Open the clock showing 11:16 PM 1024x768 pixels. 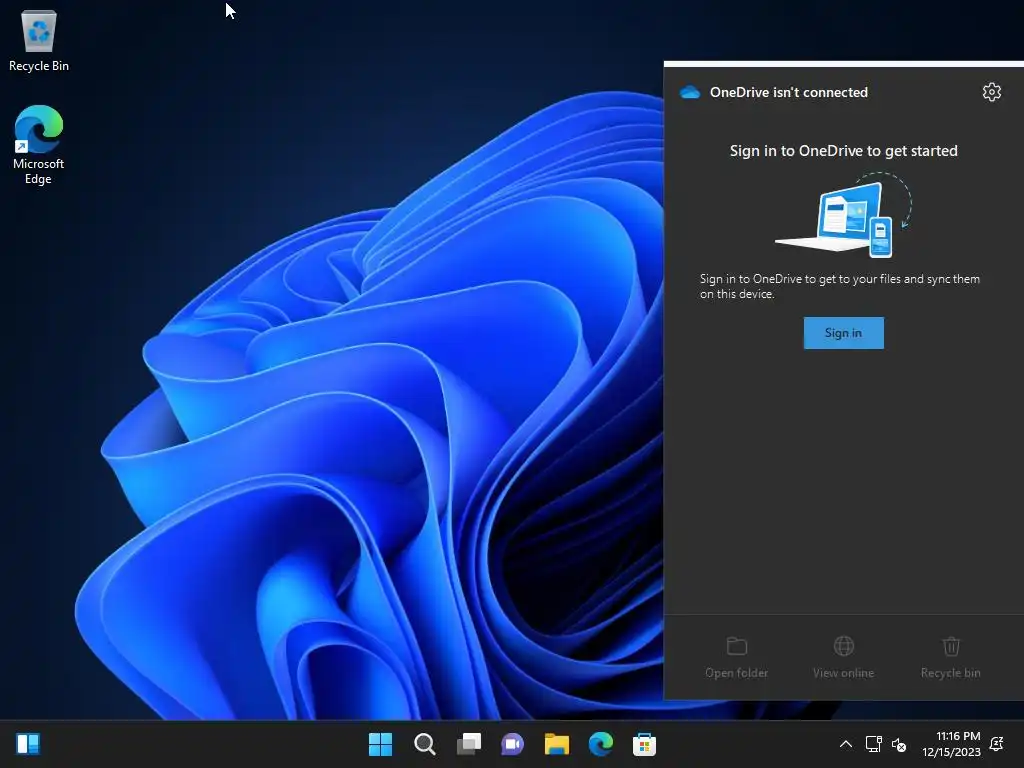pyautogui.click(x=952, y=744)
